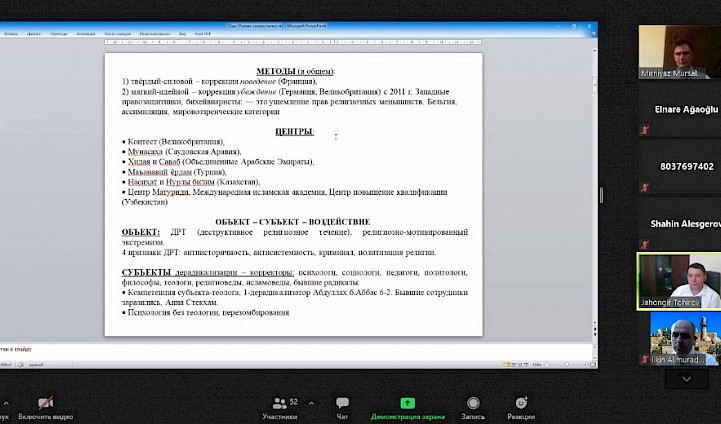Click the bullet Контест (Великобритания)
Image resolution: width=721 pixels, height=424 pixels.
(173, 142)
